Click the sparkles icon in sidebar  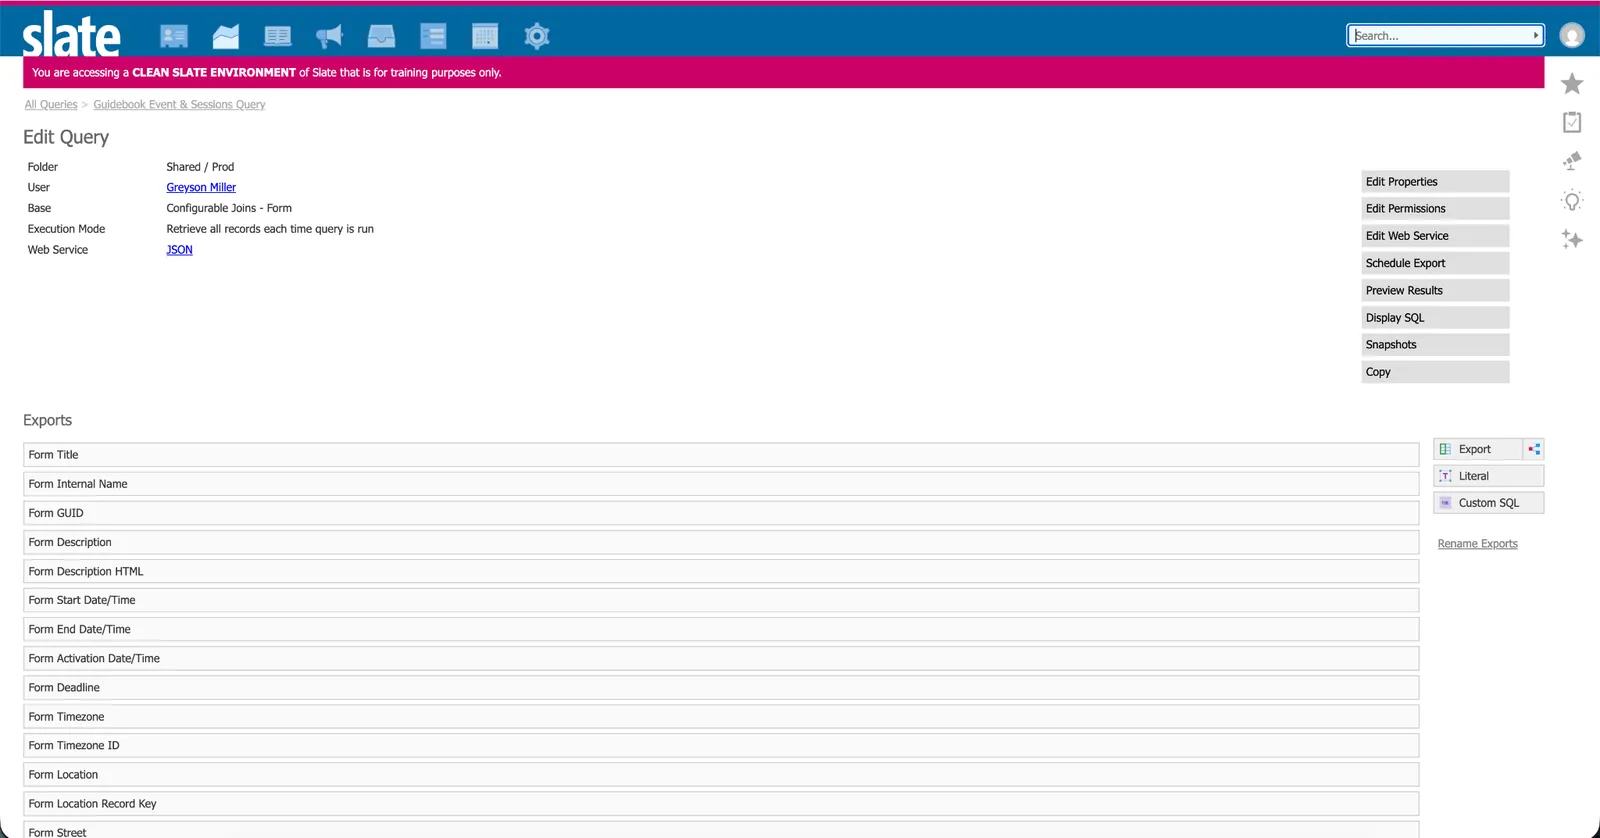pyautogui.click(x=1572, y=239)
